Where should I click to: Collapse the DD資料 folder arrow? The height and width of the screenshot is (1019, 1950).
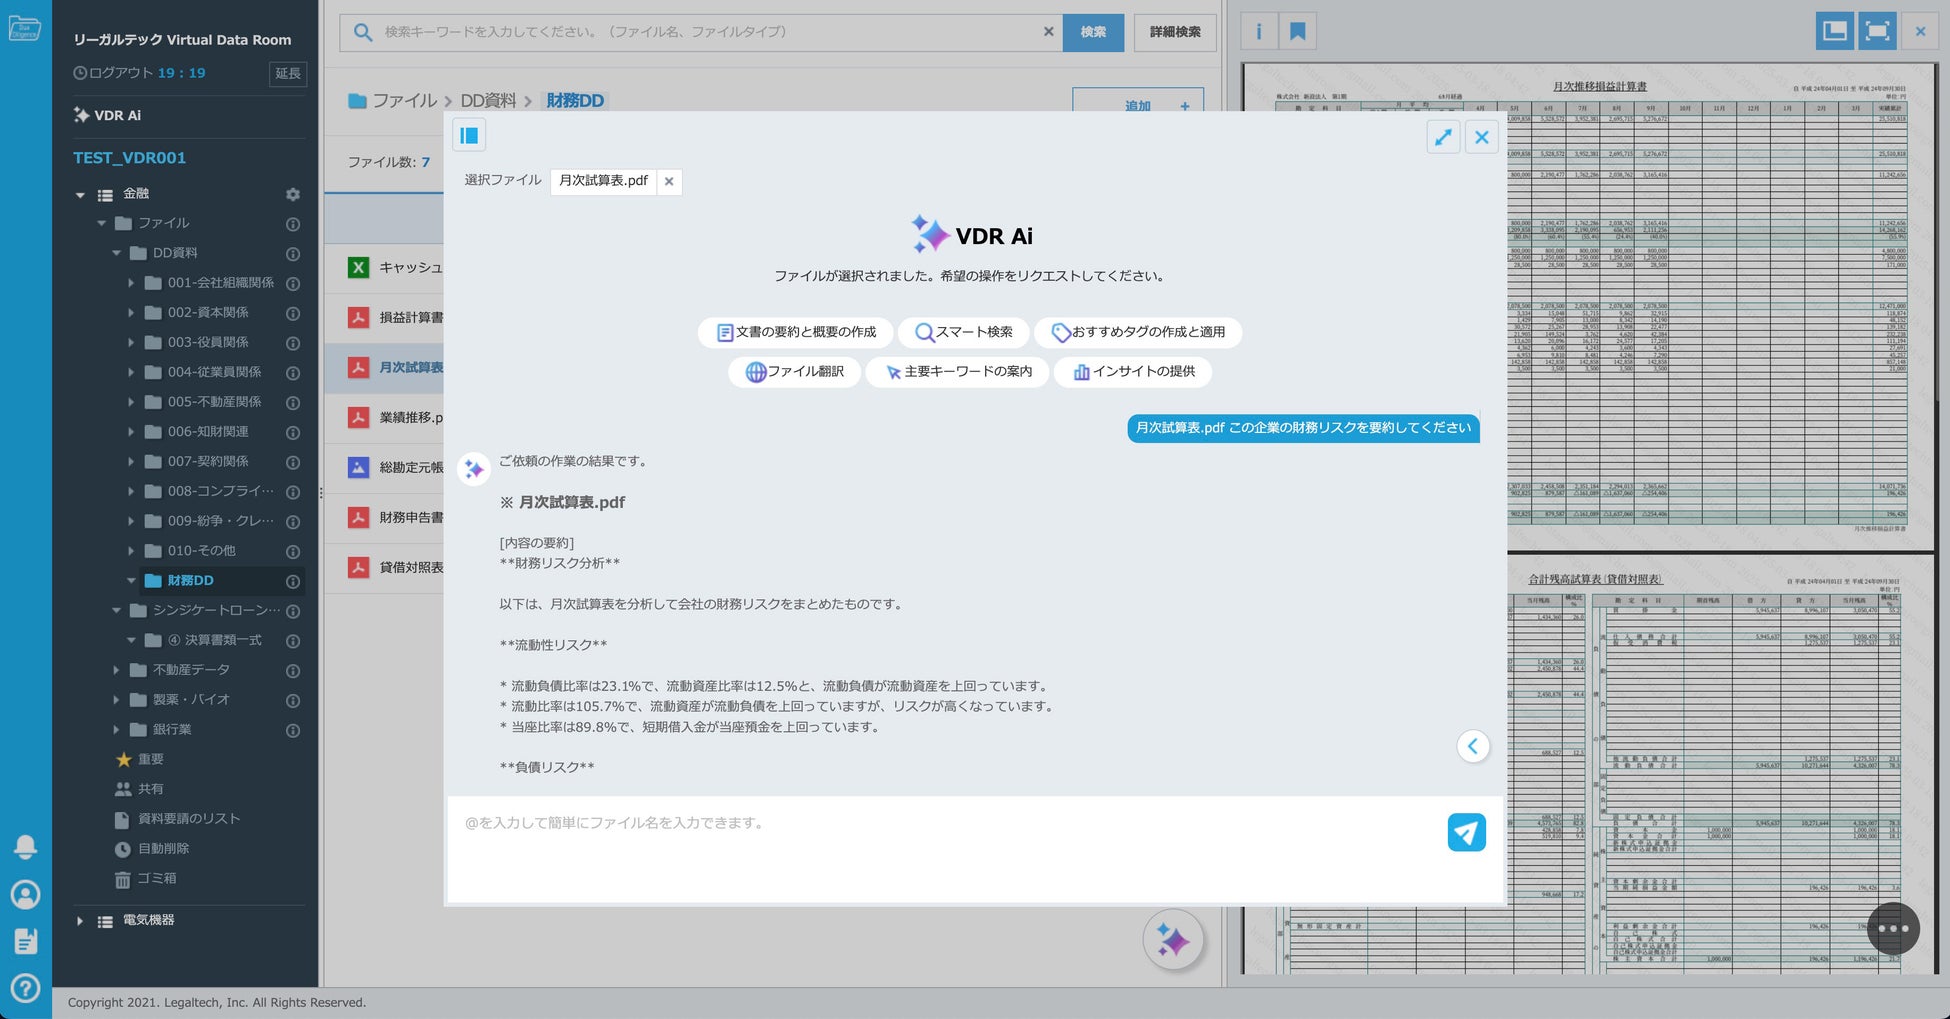point(116,253)
